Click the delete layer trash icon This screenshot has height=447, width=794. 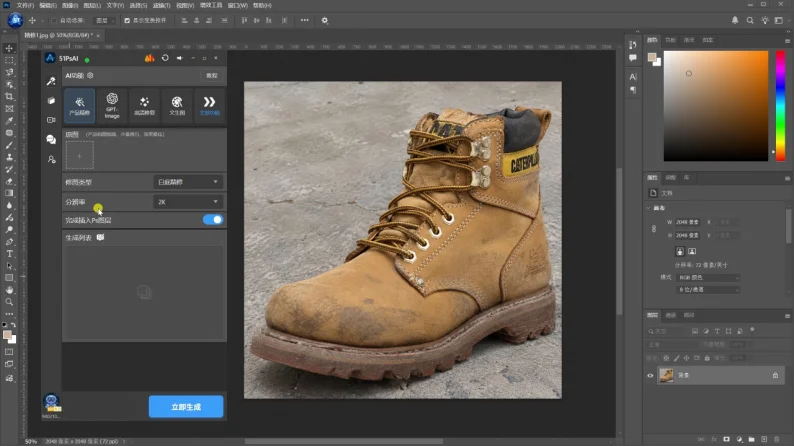[x=776, y=439]
